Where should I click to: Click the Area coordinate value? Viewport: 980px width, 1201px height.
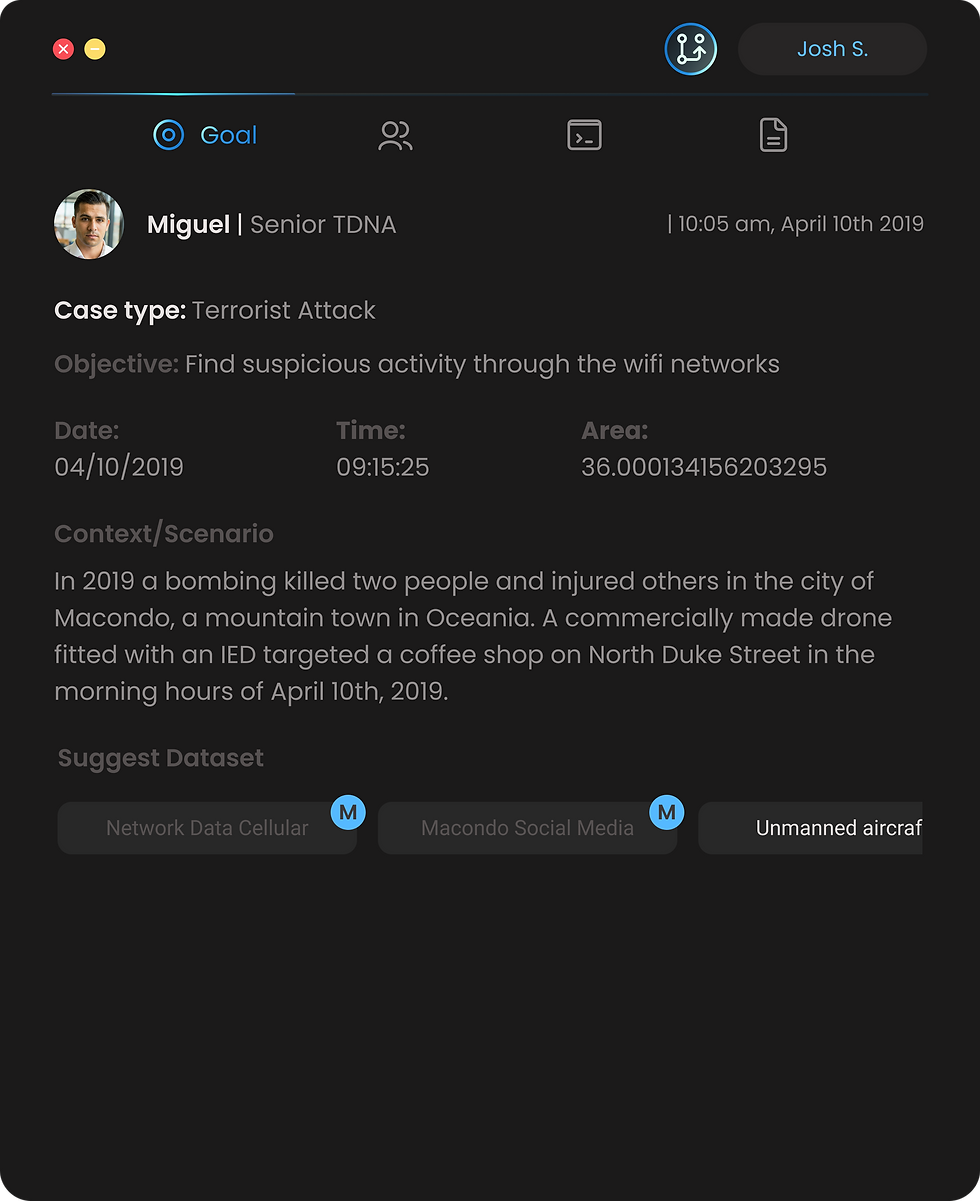tap(703, 467)
